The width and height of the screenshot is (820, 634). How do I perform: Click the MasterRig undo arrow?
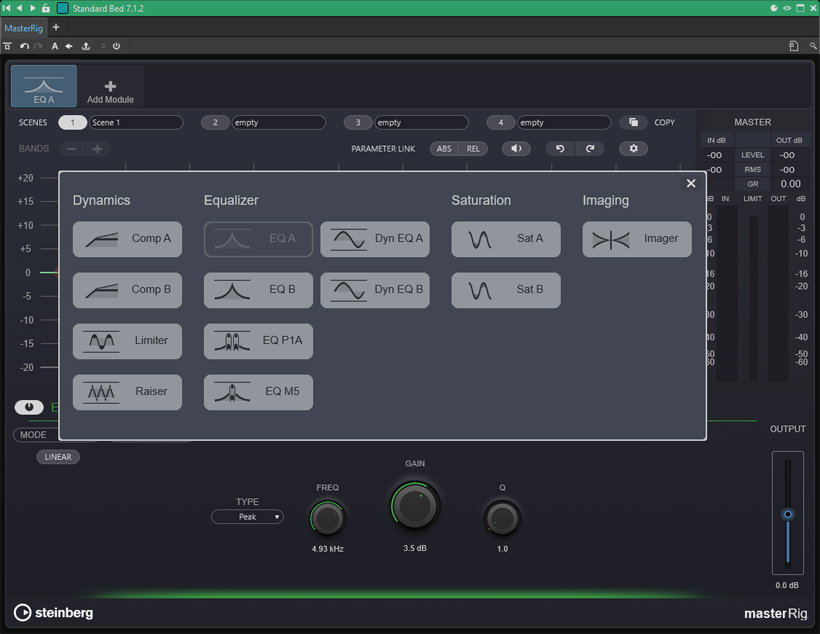(560, 149)
